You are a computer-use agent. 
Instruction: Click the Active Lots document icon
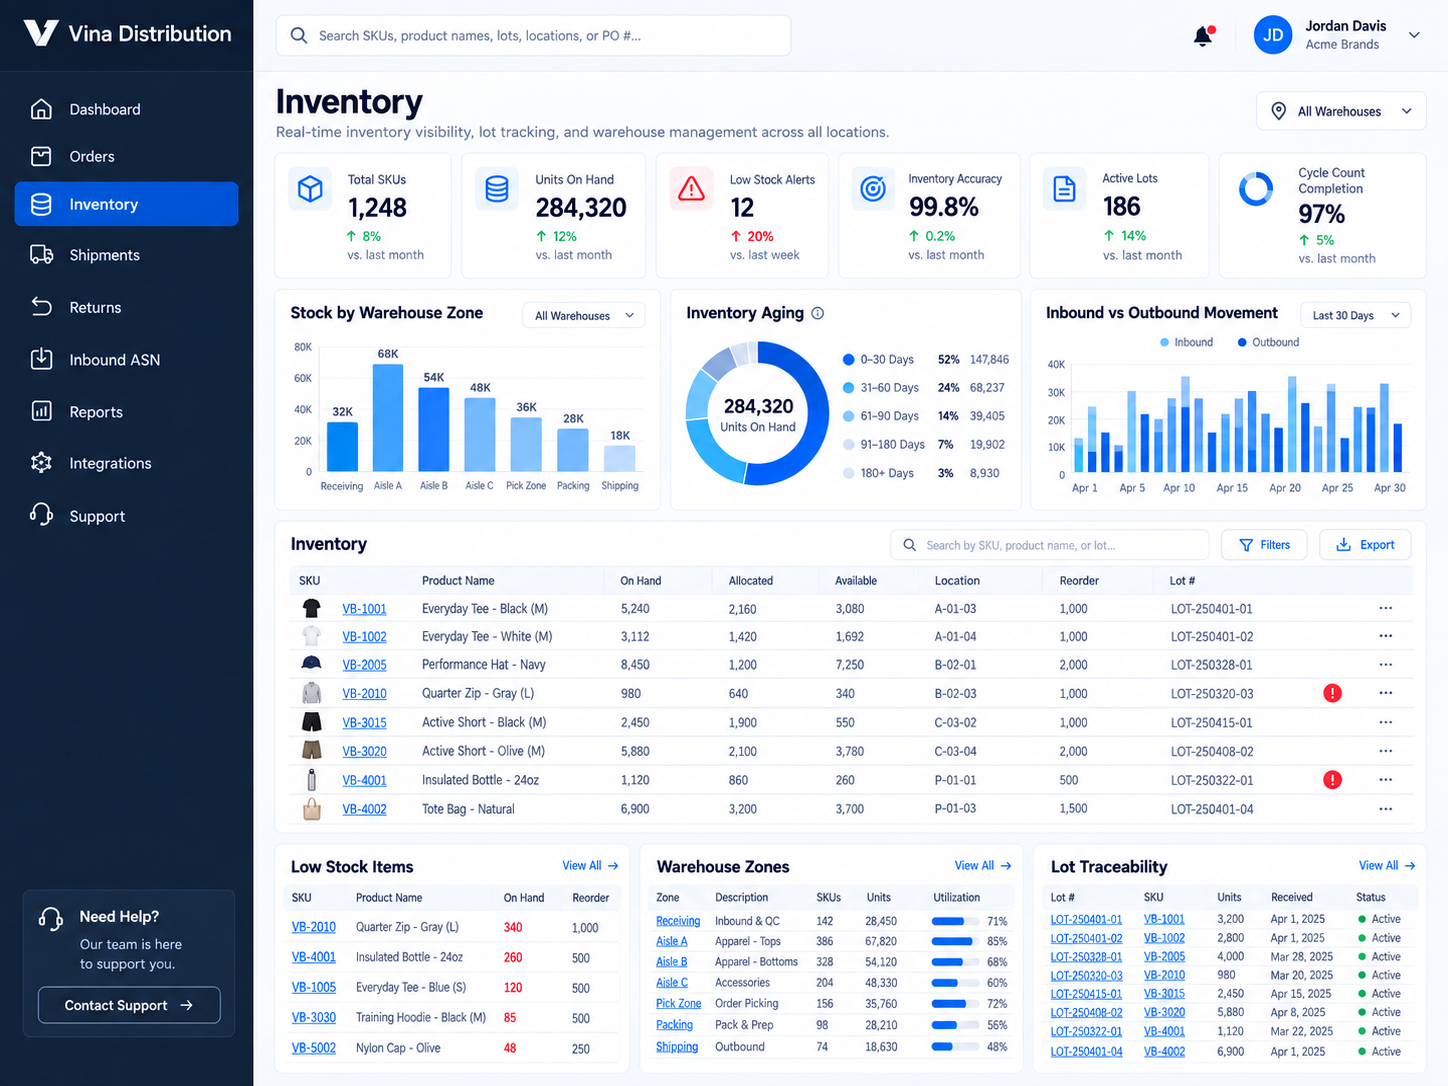[x=1065, y=188]
